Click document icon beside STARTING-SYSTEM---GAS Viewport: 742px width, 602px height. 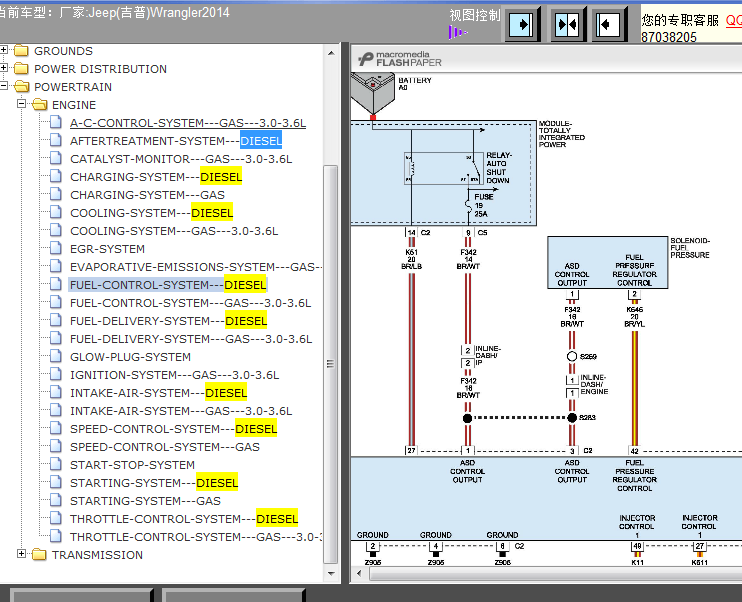[x=55, y=500]
